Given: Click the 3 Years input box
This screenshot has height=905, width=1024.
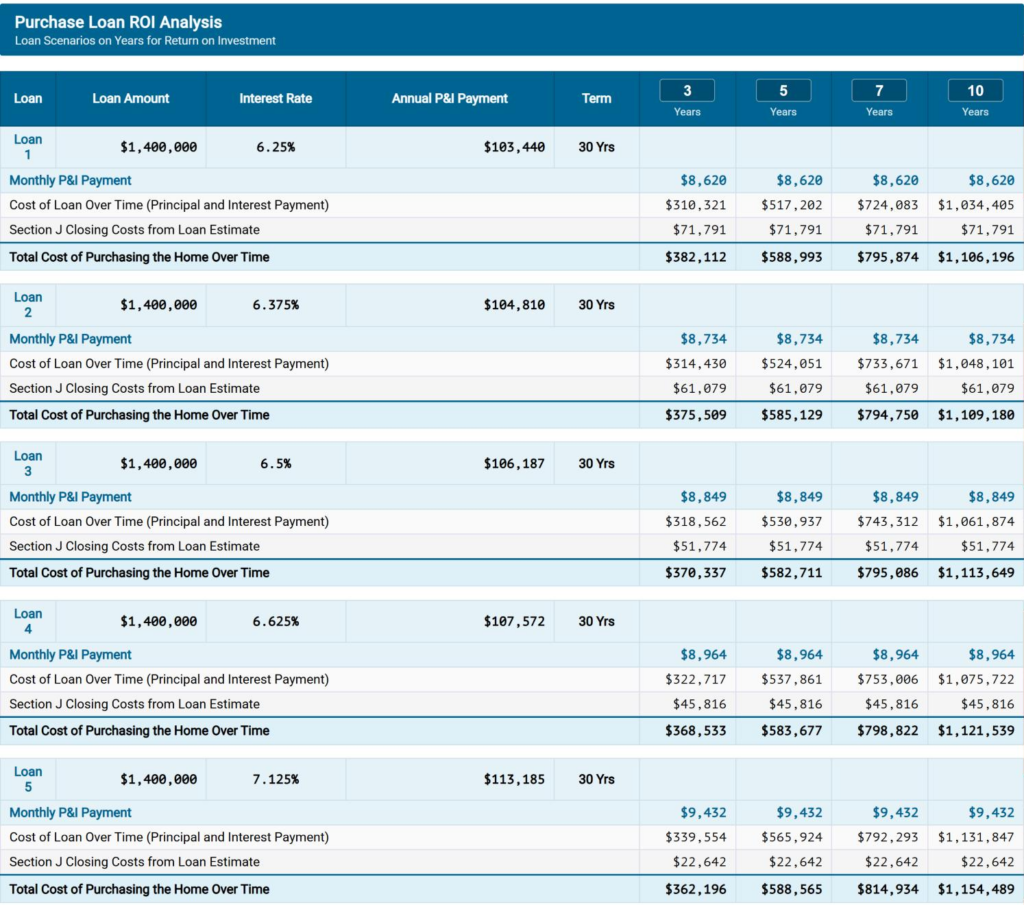Looking at the screenshot, I should (687, 90).
